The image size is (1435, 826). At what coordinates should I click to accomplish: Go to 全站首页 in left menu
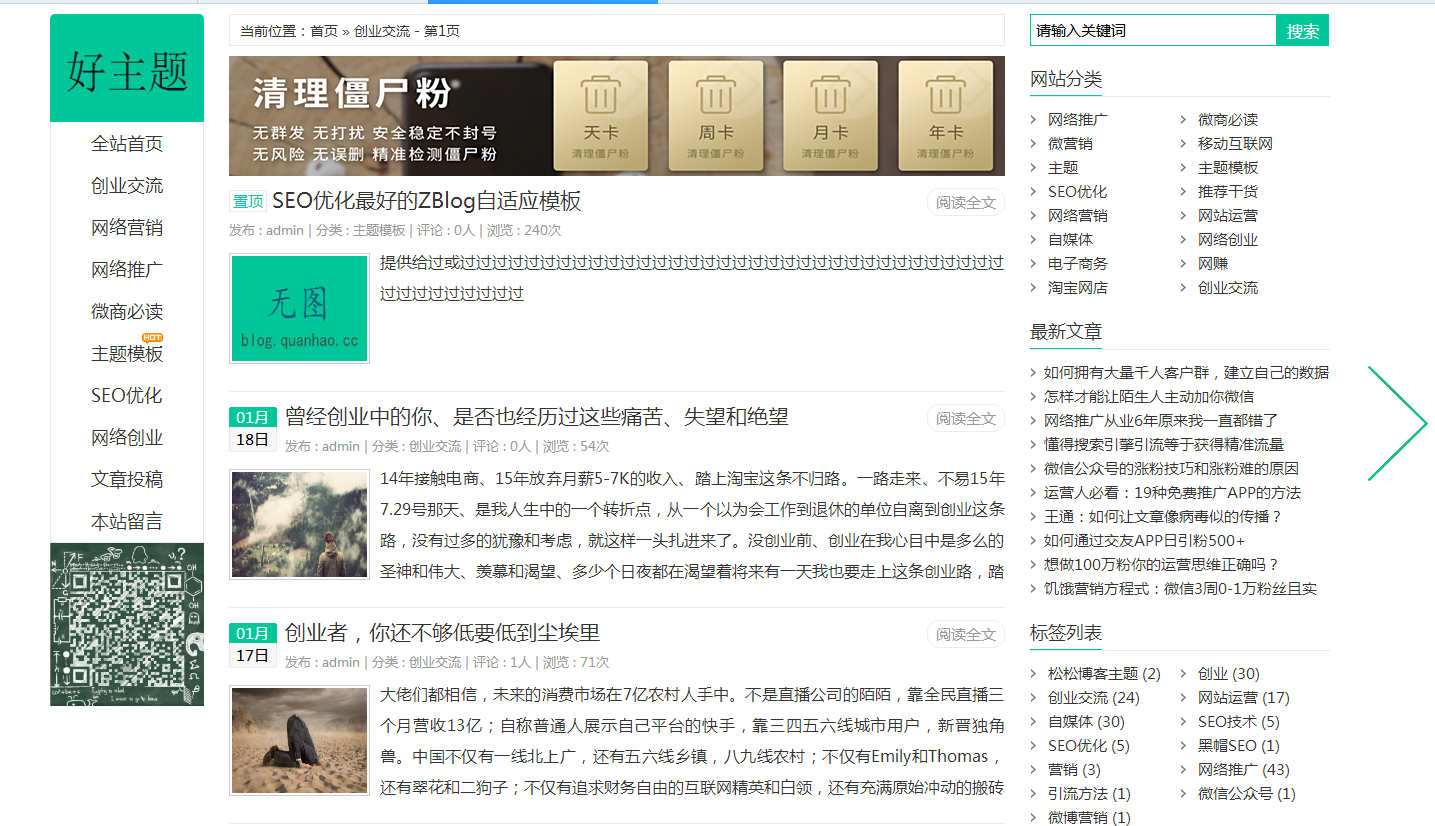tap(127, 144)
